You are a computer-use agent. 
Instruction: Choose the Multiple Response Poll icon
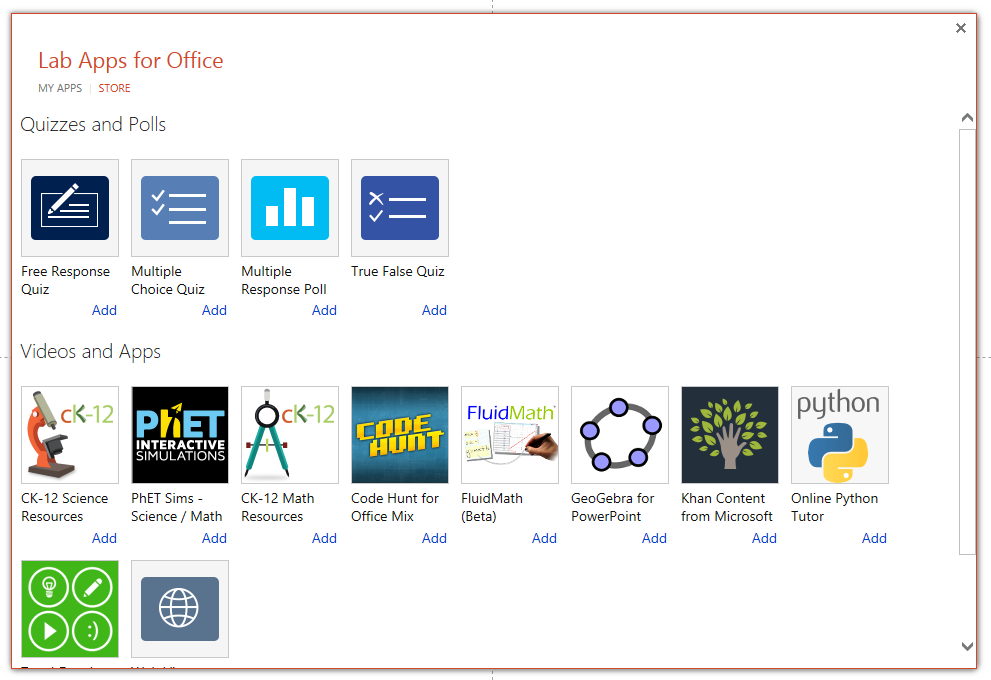tap(290, 208)
